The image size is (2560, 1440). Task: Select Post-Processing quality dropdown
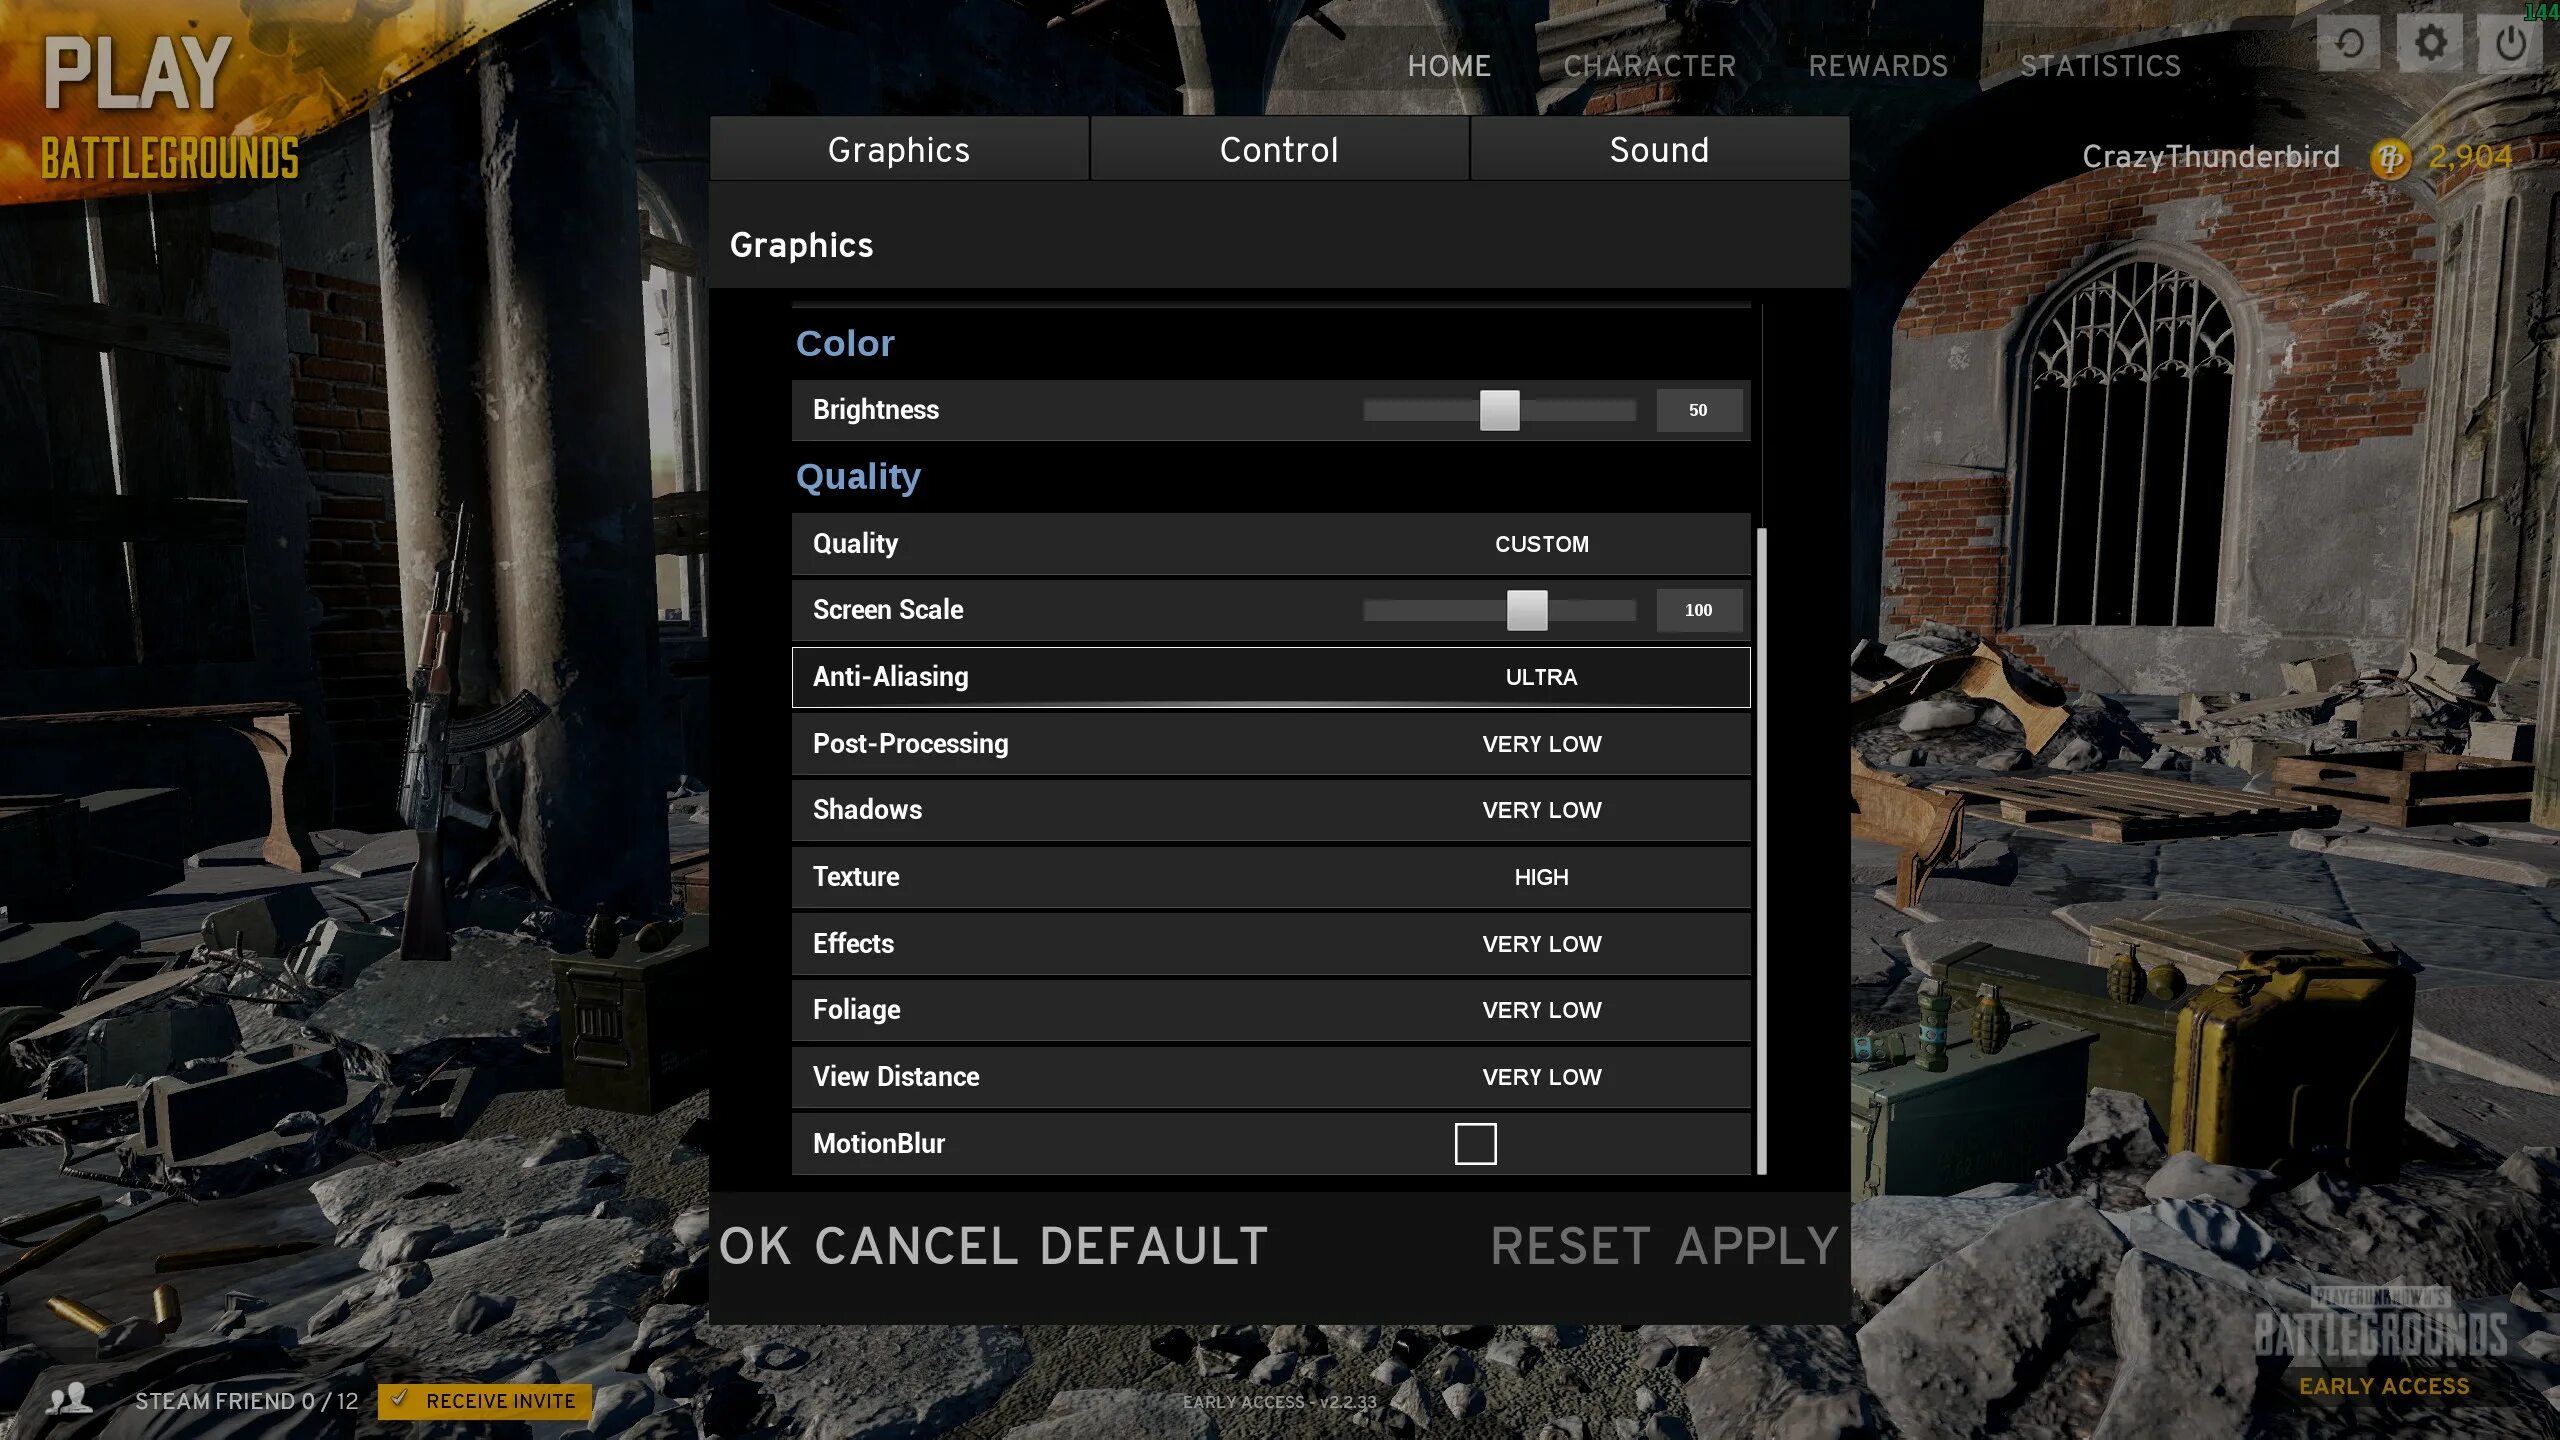pos(1542,742)
